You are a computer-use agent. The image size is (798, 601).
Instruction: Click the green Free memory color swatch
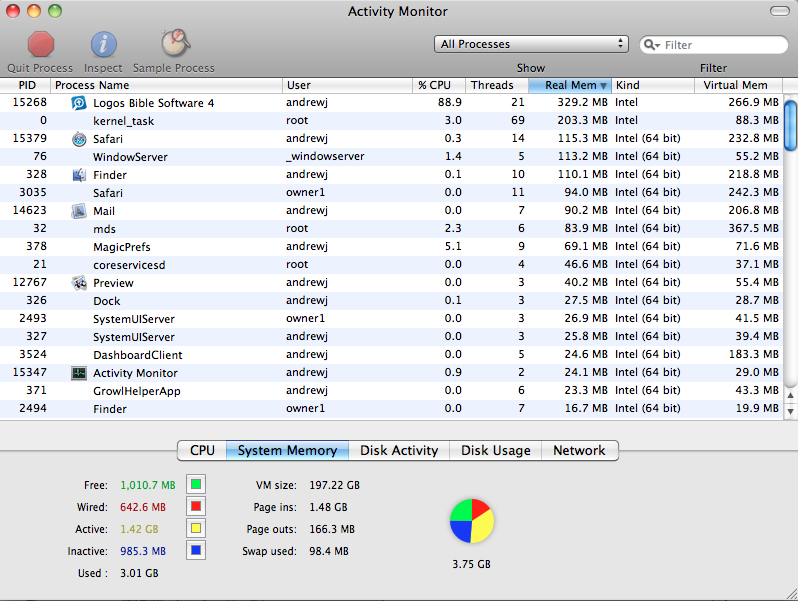coord(196,484)
